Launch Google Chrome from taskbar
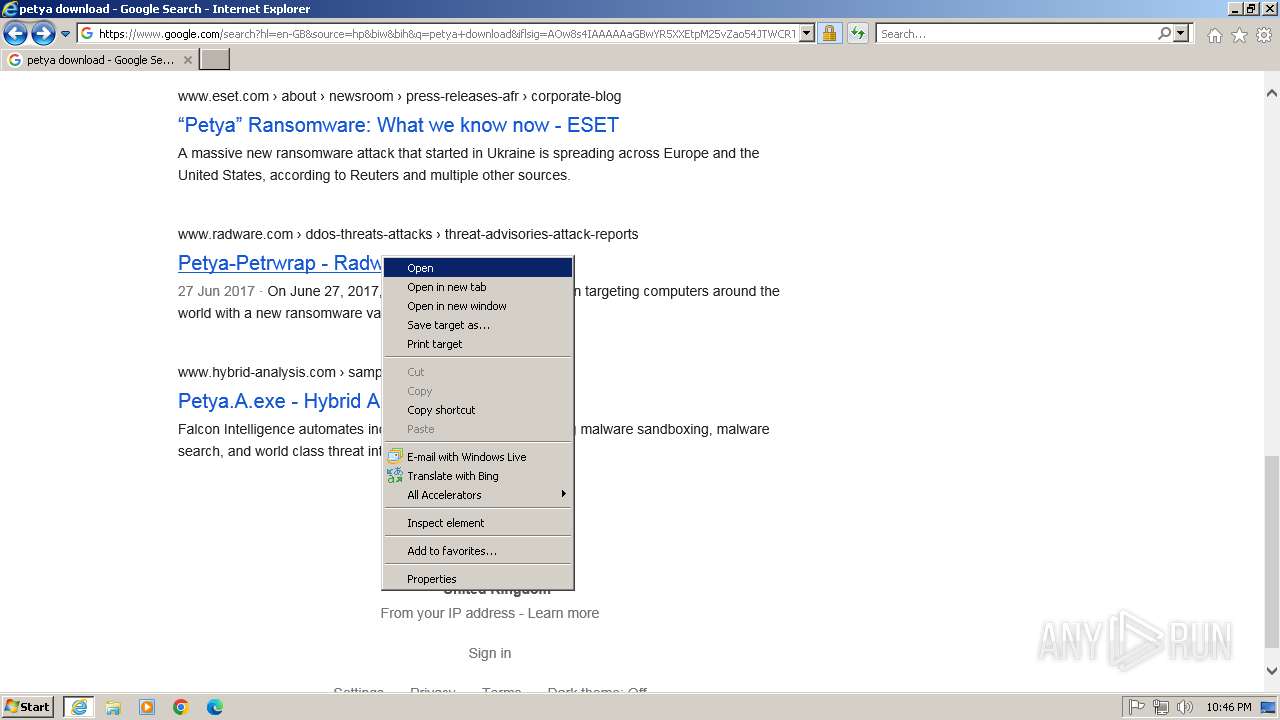The height and width of the screenshot is (720, 1280). click(181, 707)
